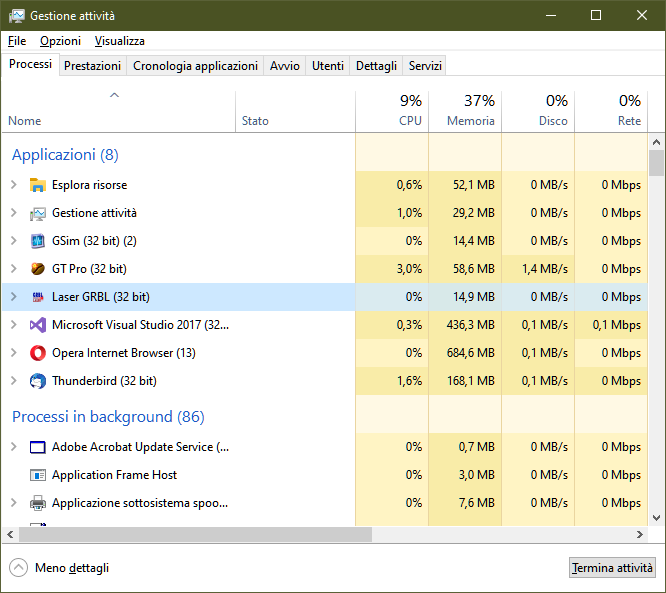The image size is (666, 593).
Task: Expand the Esplora risorse process row
Action: pyautogui.click(x=14, y=185)
